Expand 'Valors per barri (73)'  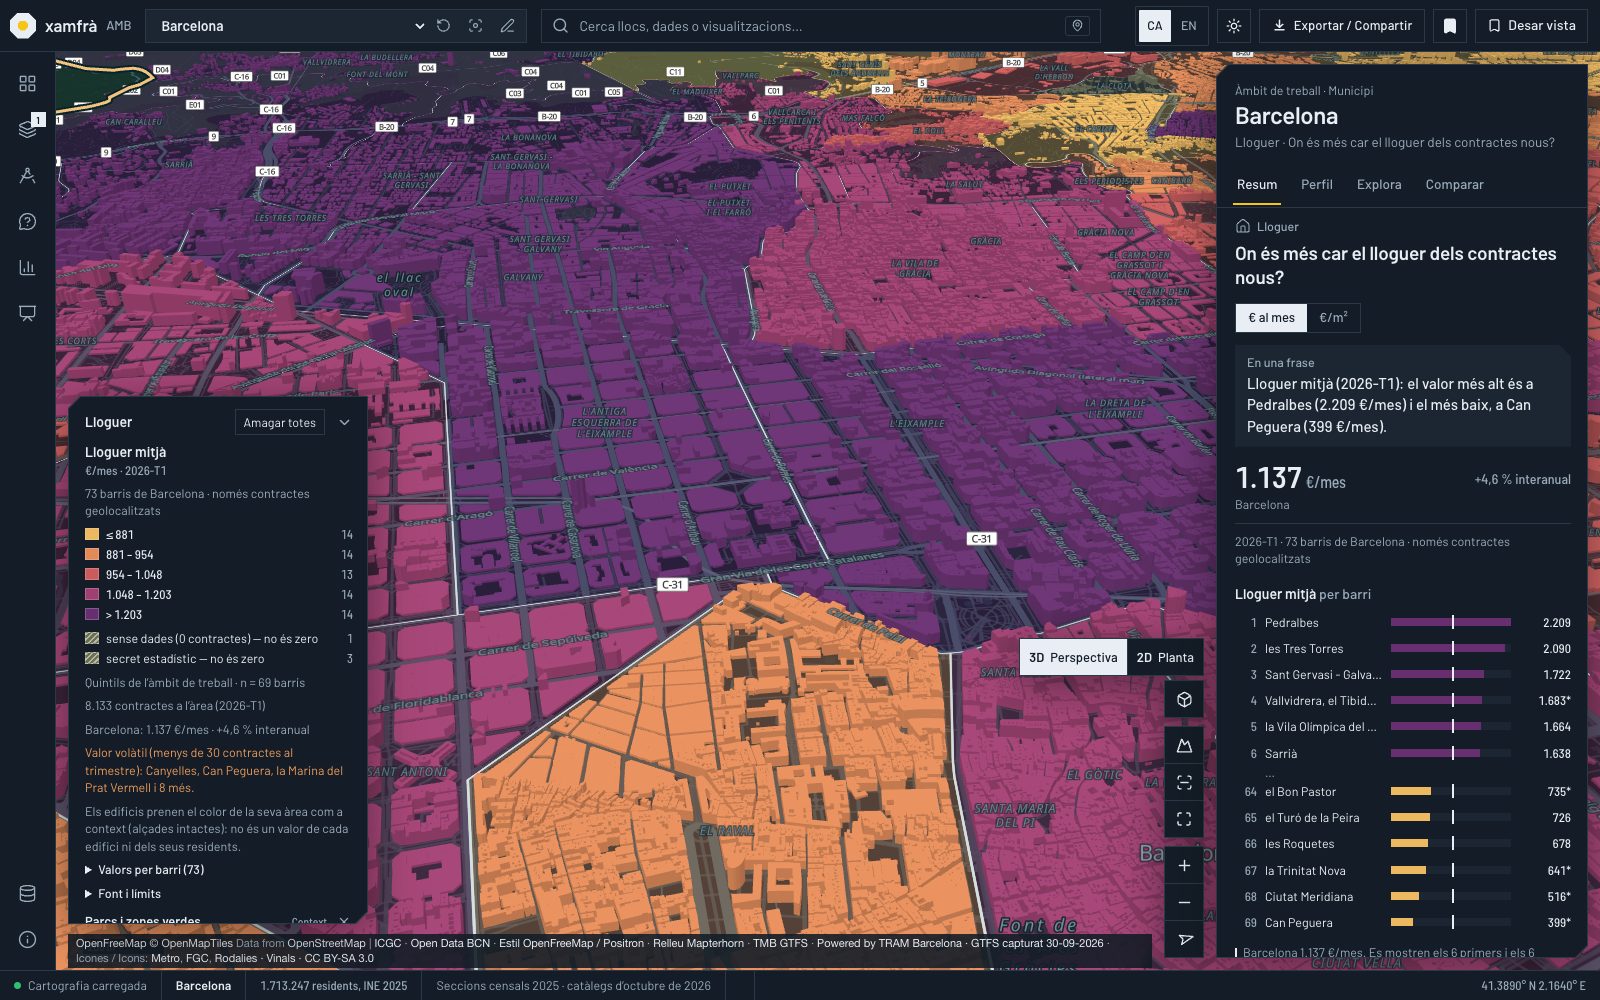pyautogui.click(x=145, y=870)
